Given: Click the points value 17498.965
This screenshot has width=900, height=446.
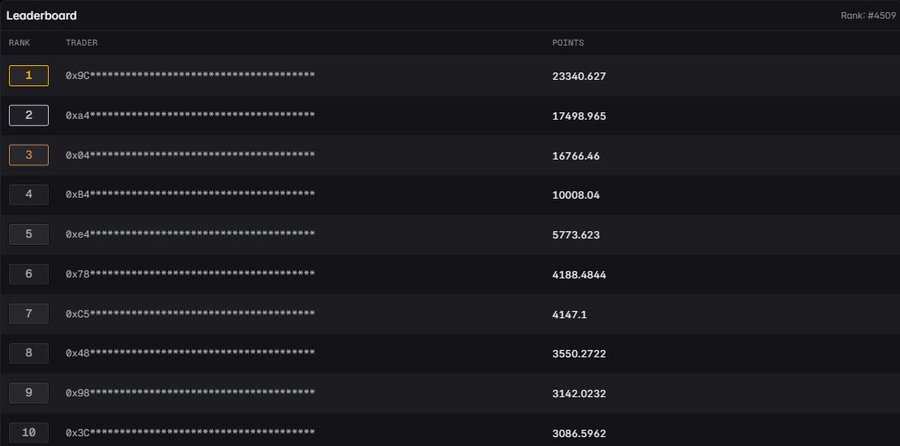Looking at the screenshot, I should pyautogui.click(x=579, y=116).
